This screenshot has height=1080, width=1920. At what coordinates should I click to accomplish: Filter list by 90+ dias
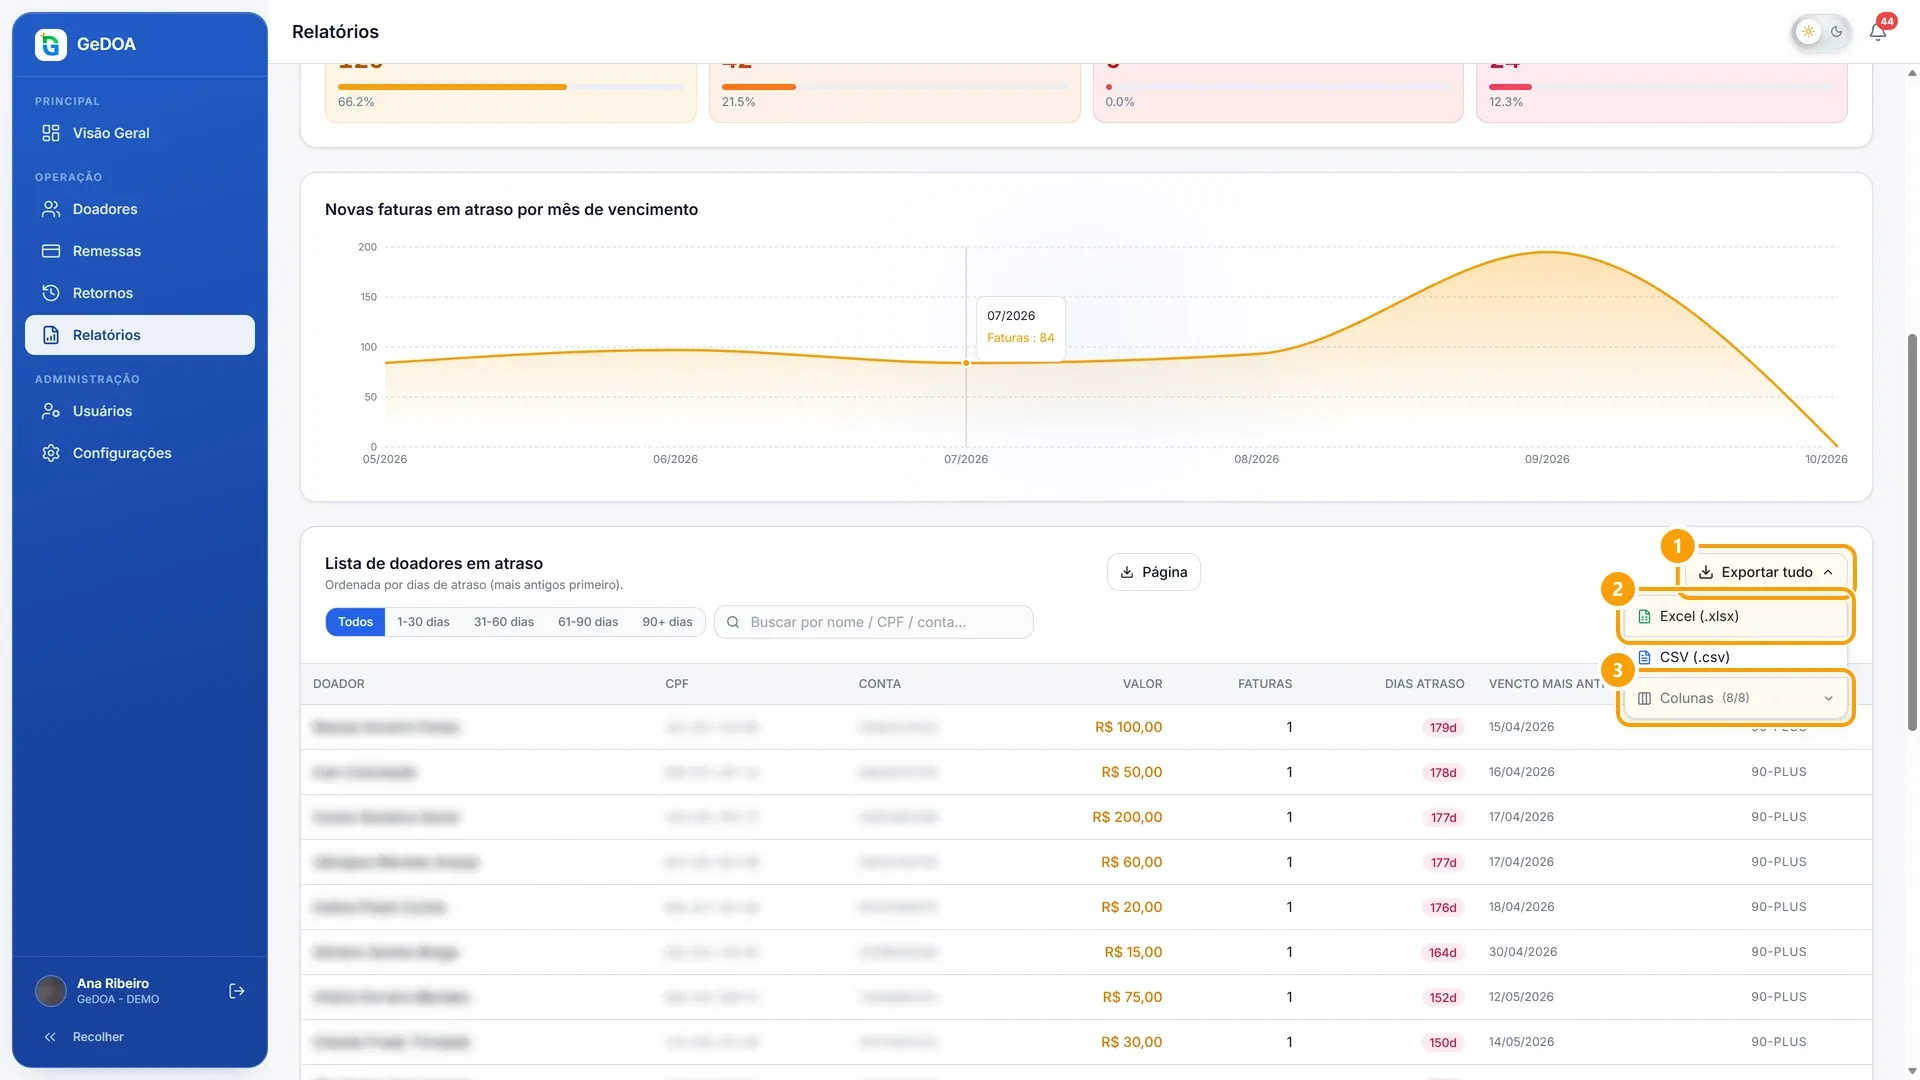point(667,622)
